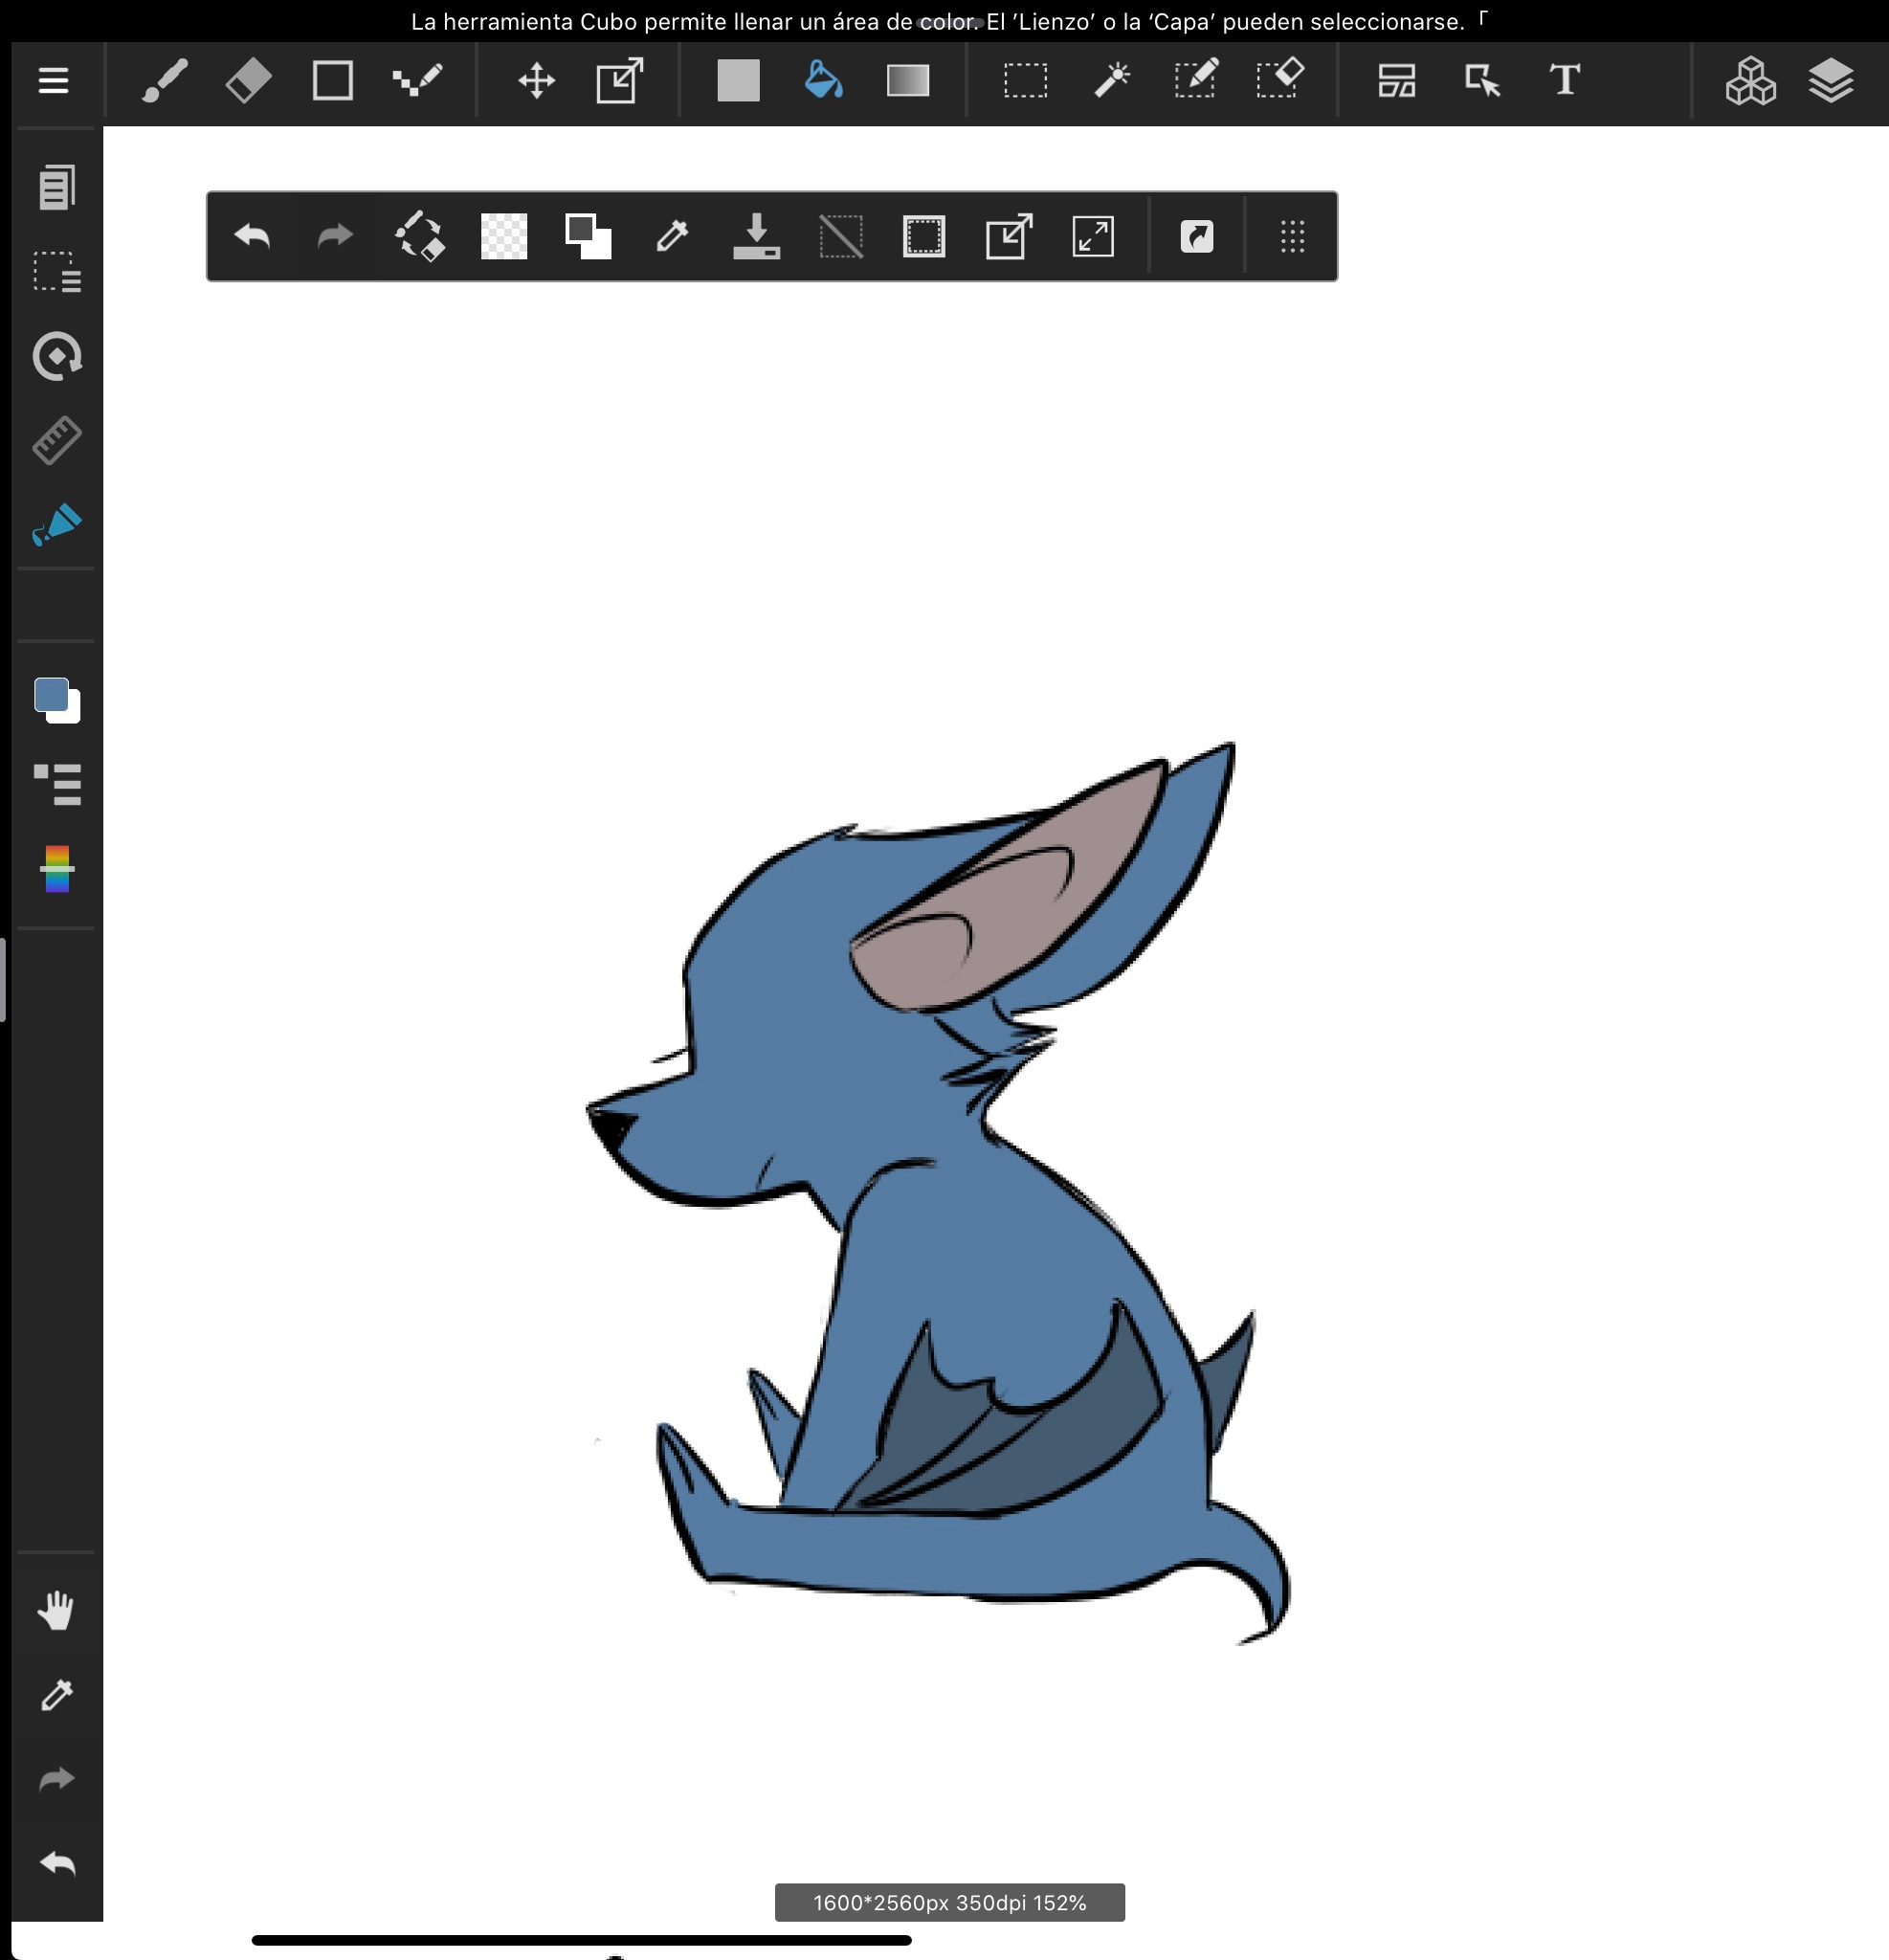Select the dot/polyline pen tool
This screenshot has width=1889, height=1960.
417,80
